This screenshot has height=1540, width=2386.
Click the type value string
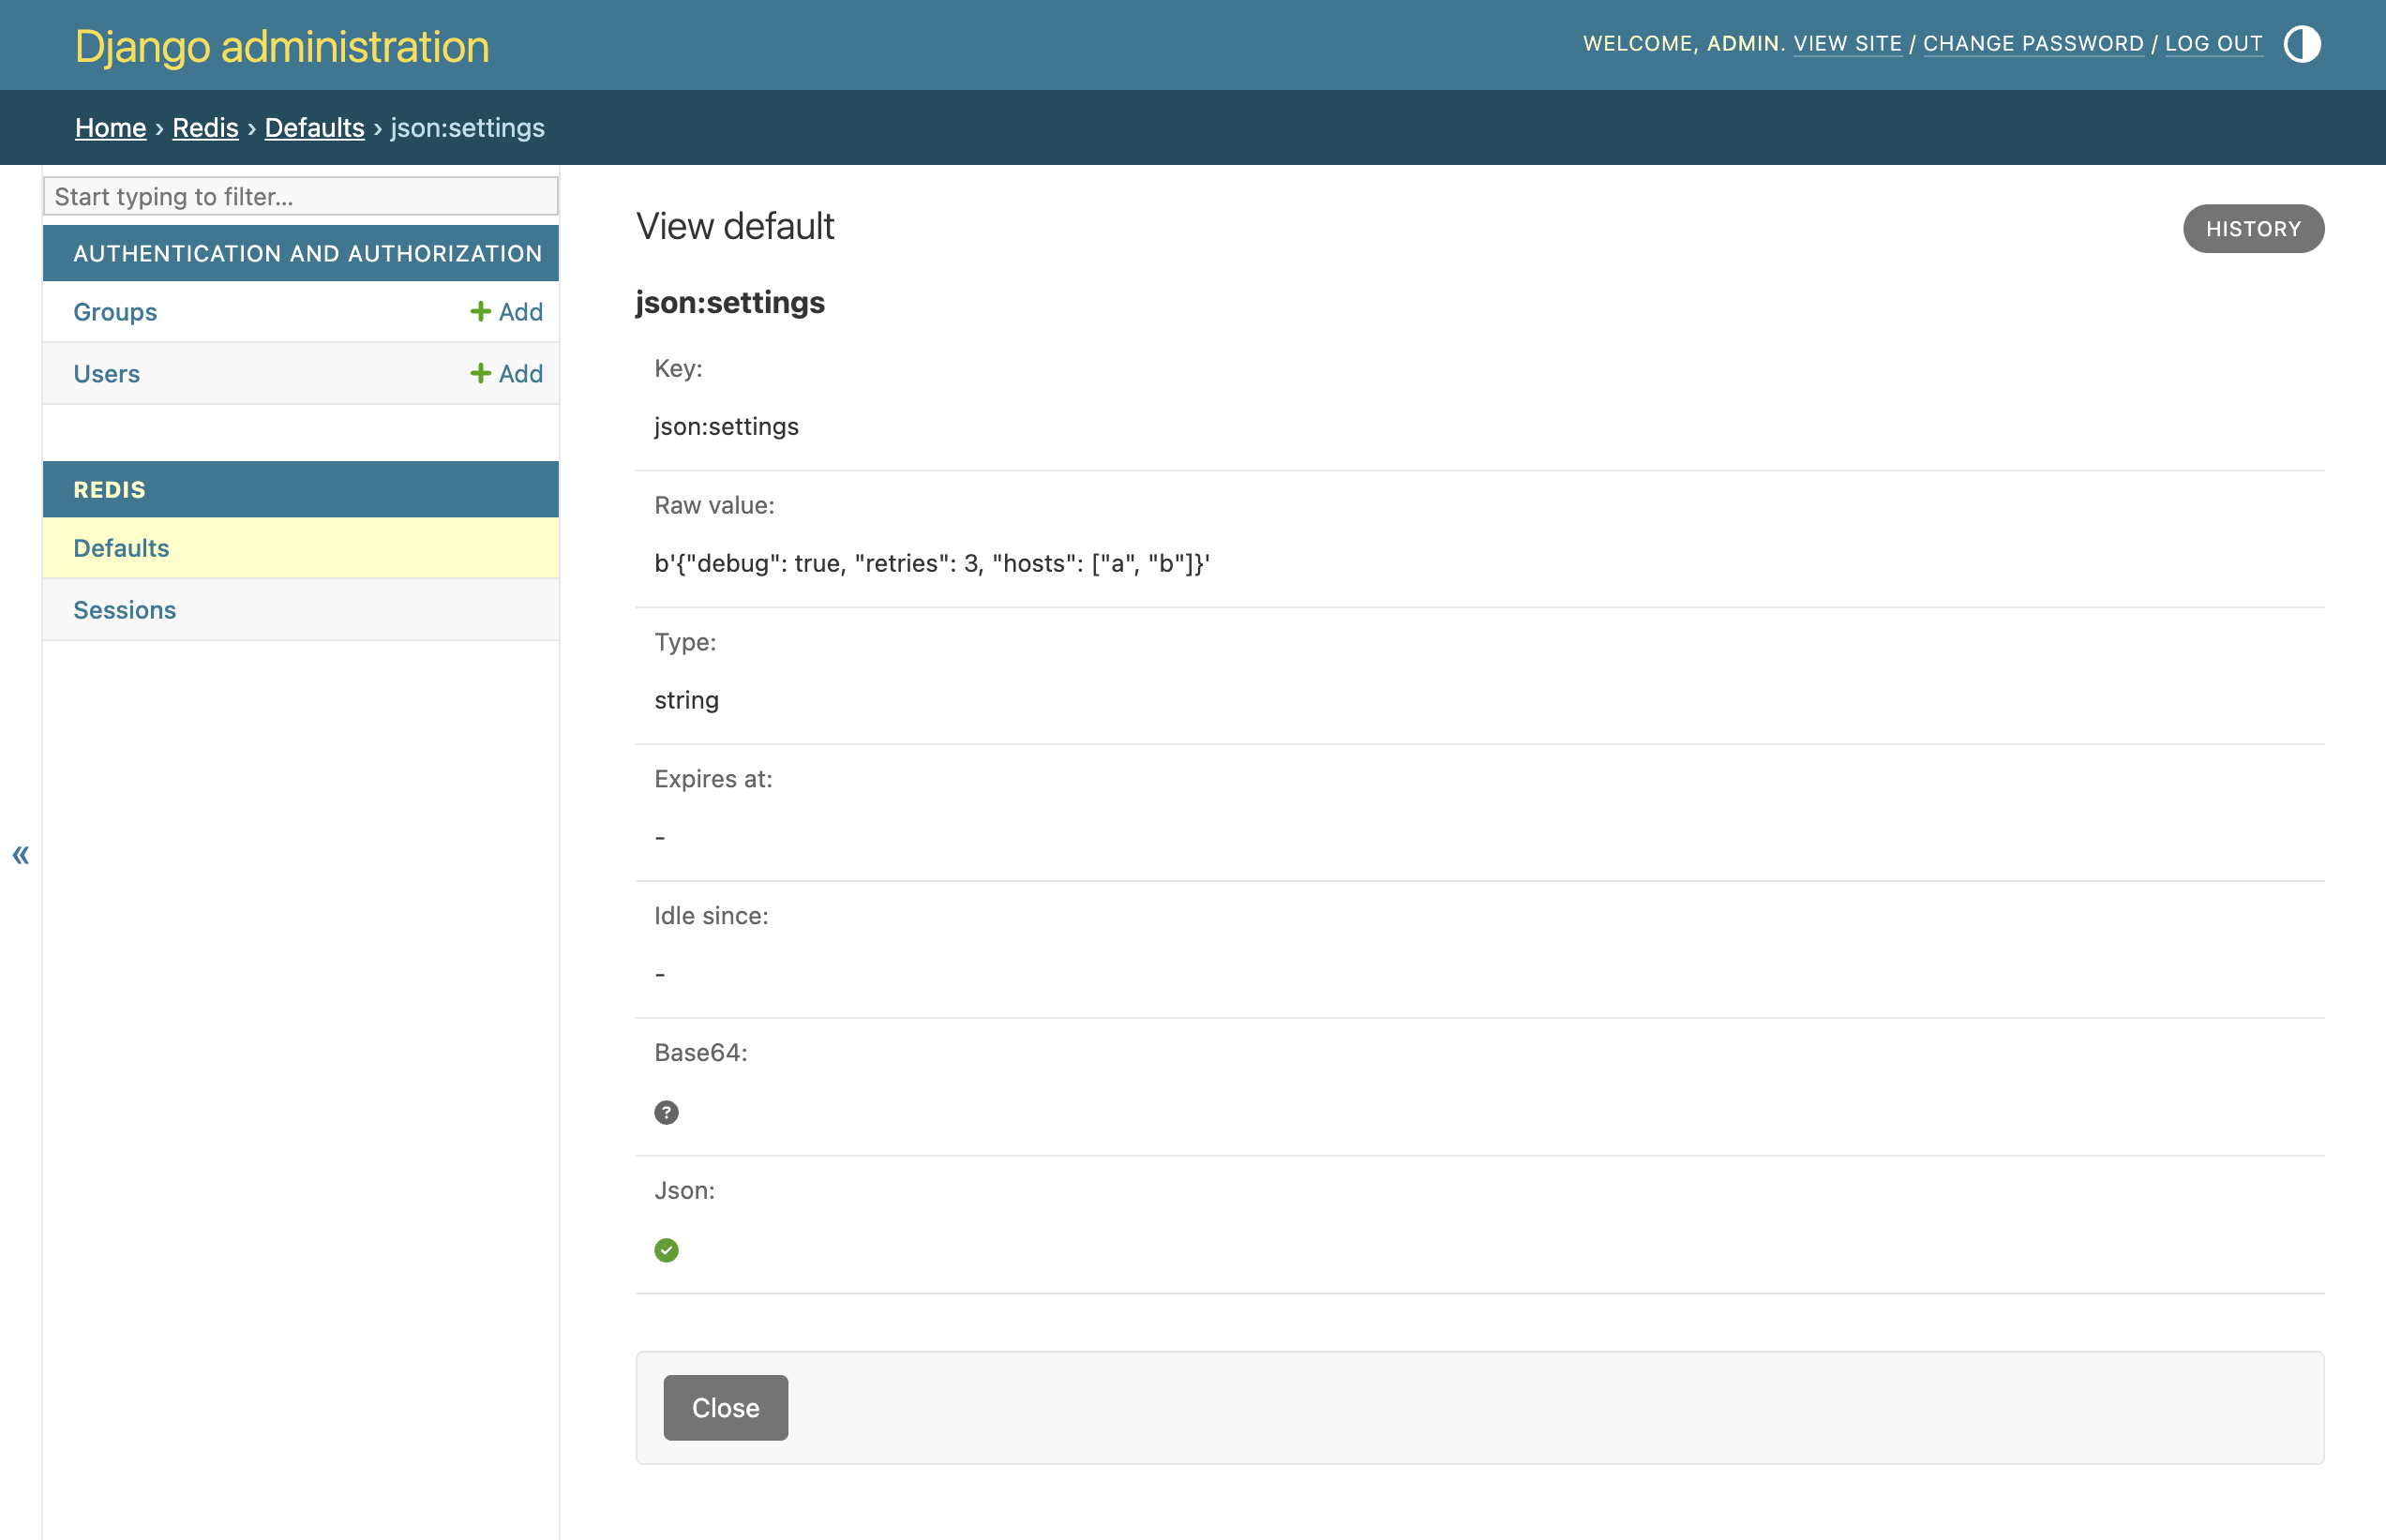686,700
